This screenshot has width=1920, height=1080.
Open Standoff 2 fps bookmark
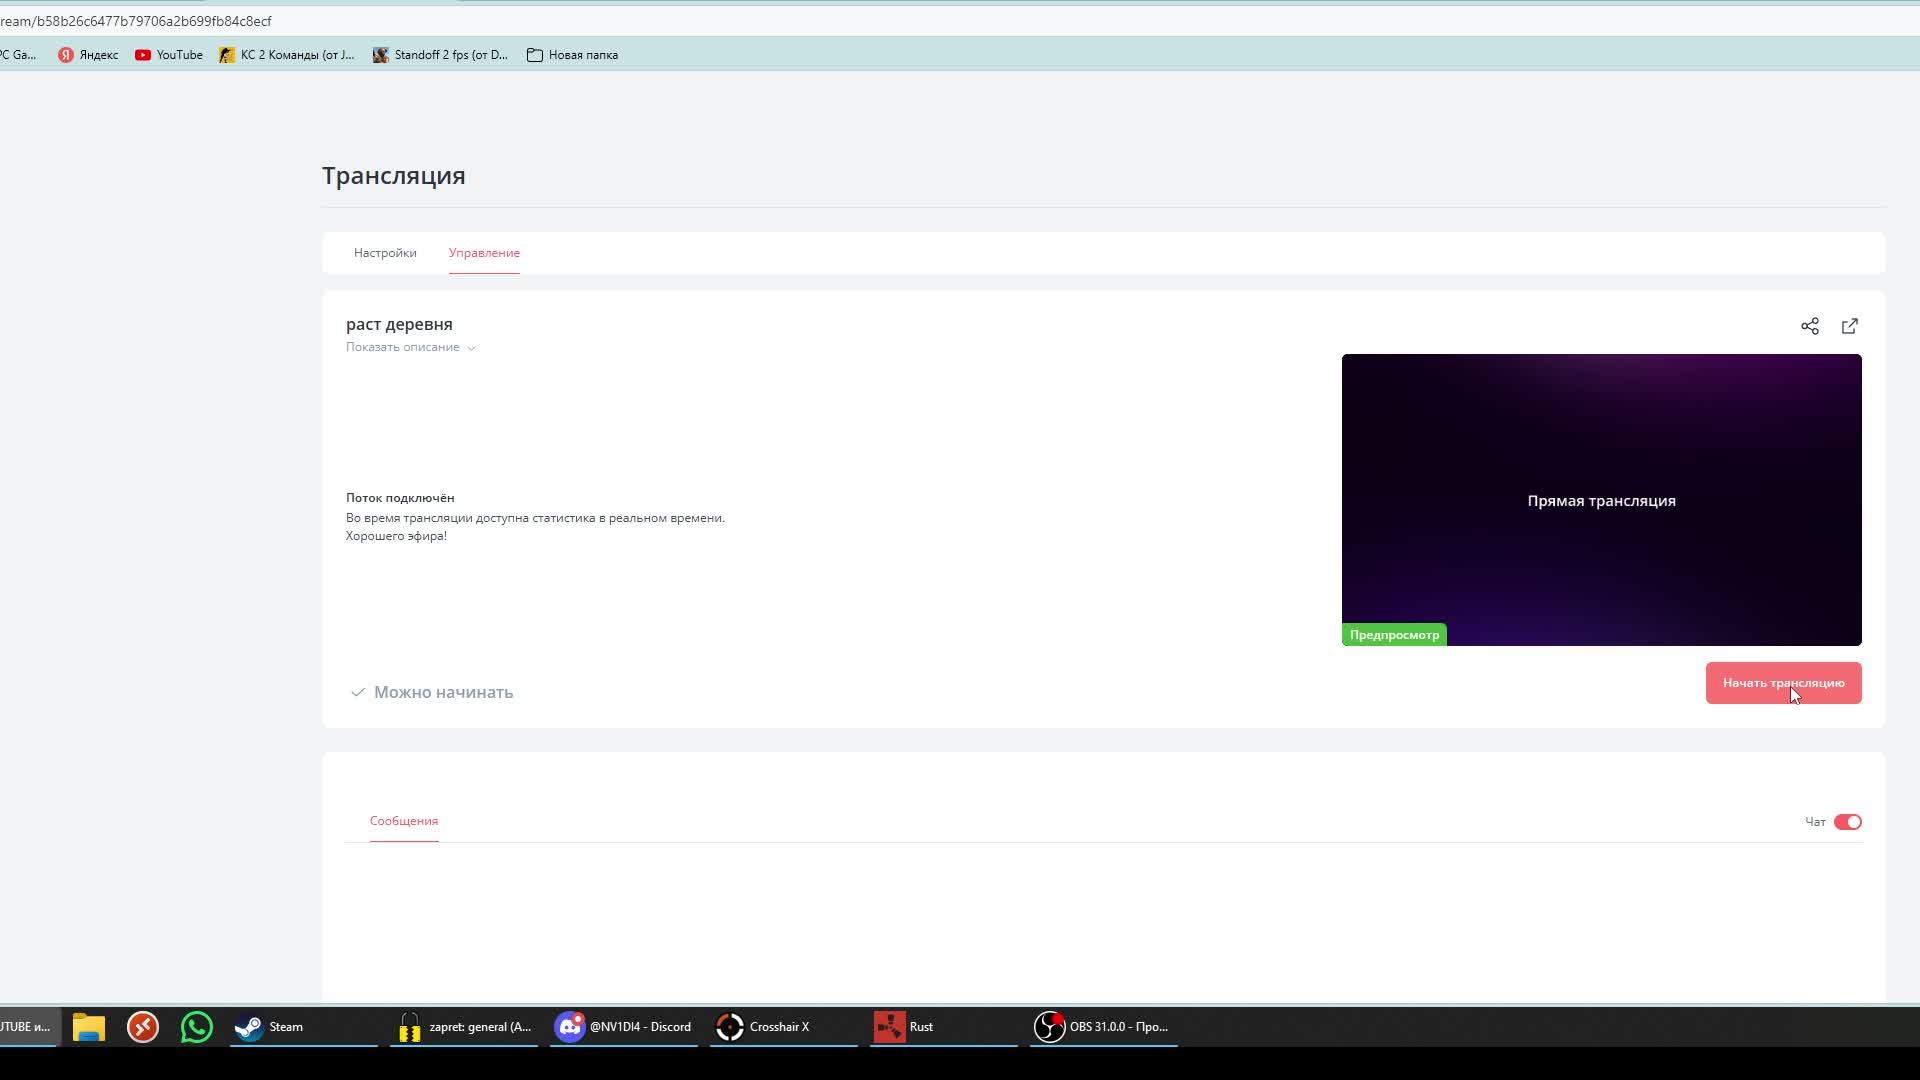pos(440,55)
